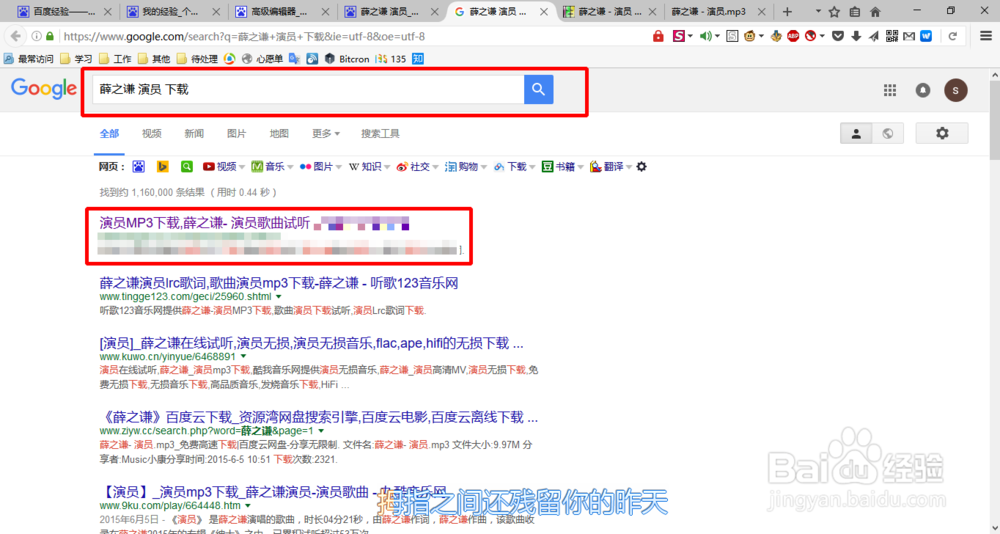Screen dimensions: 1000x534
Task: Select the hide private results globe toggle
Action: pos(887,133)
